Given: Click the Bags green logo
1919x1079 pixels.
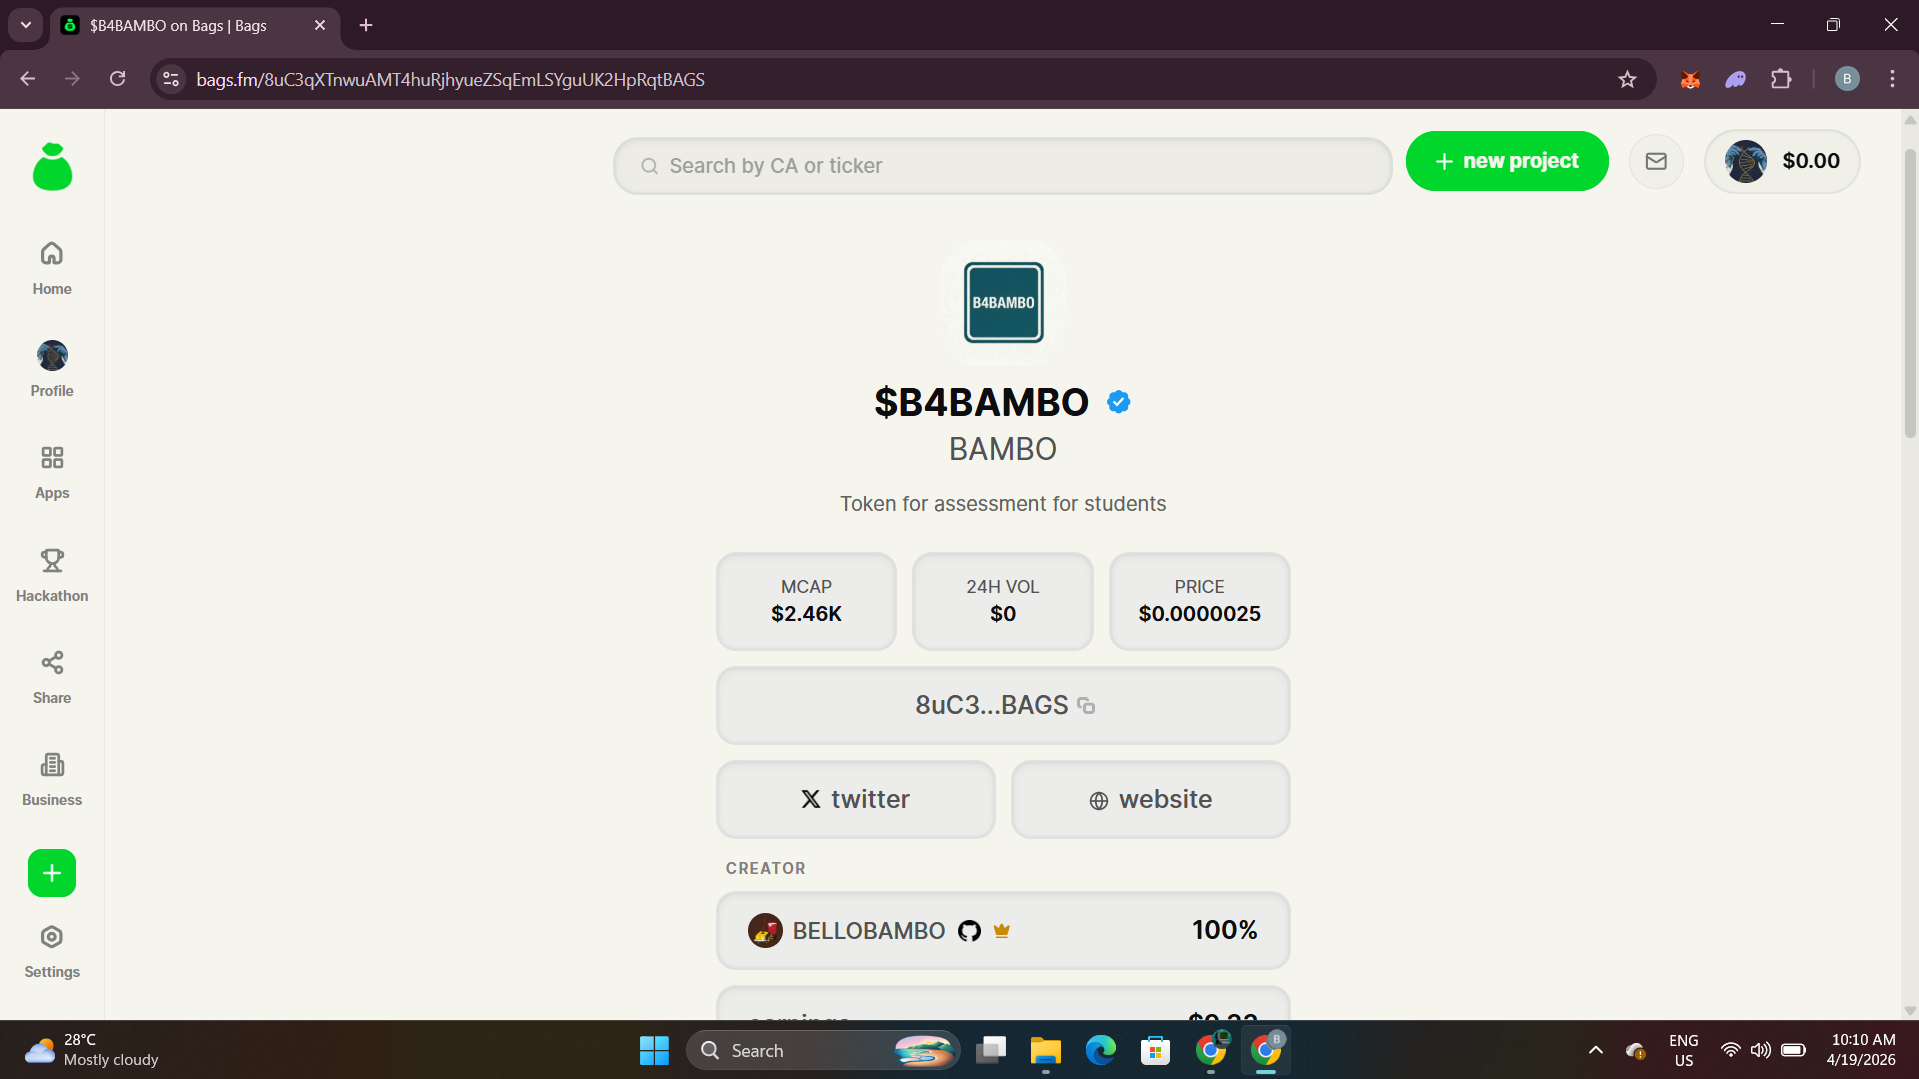Looking at the screenshot, I should (52, 166).
